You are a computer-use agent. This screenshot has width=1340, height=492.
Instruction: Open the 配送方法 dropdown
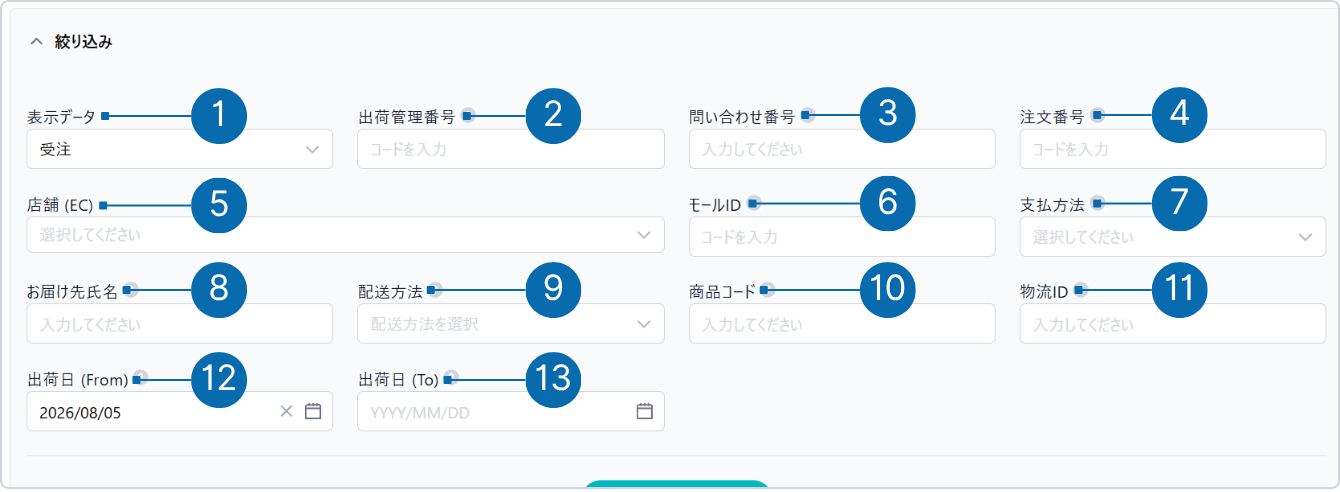pyautogui.click(x=511, y=324)
